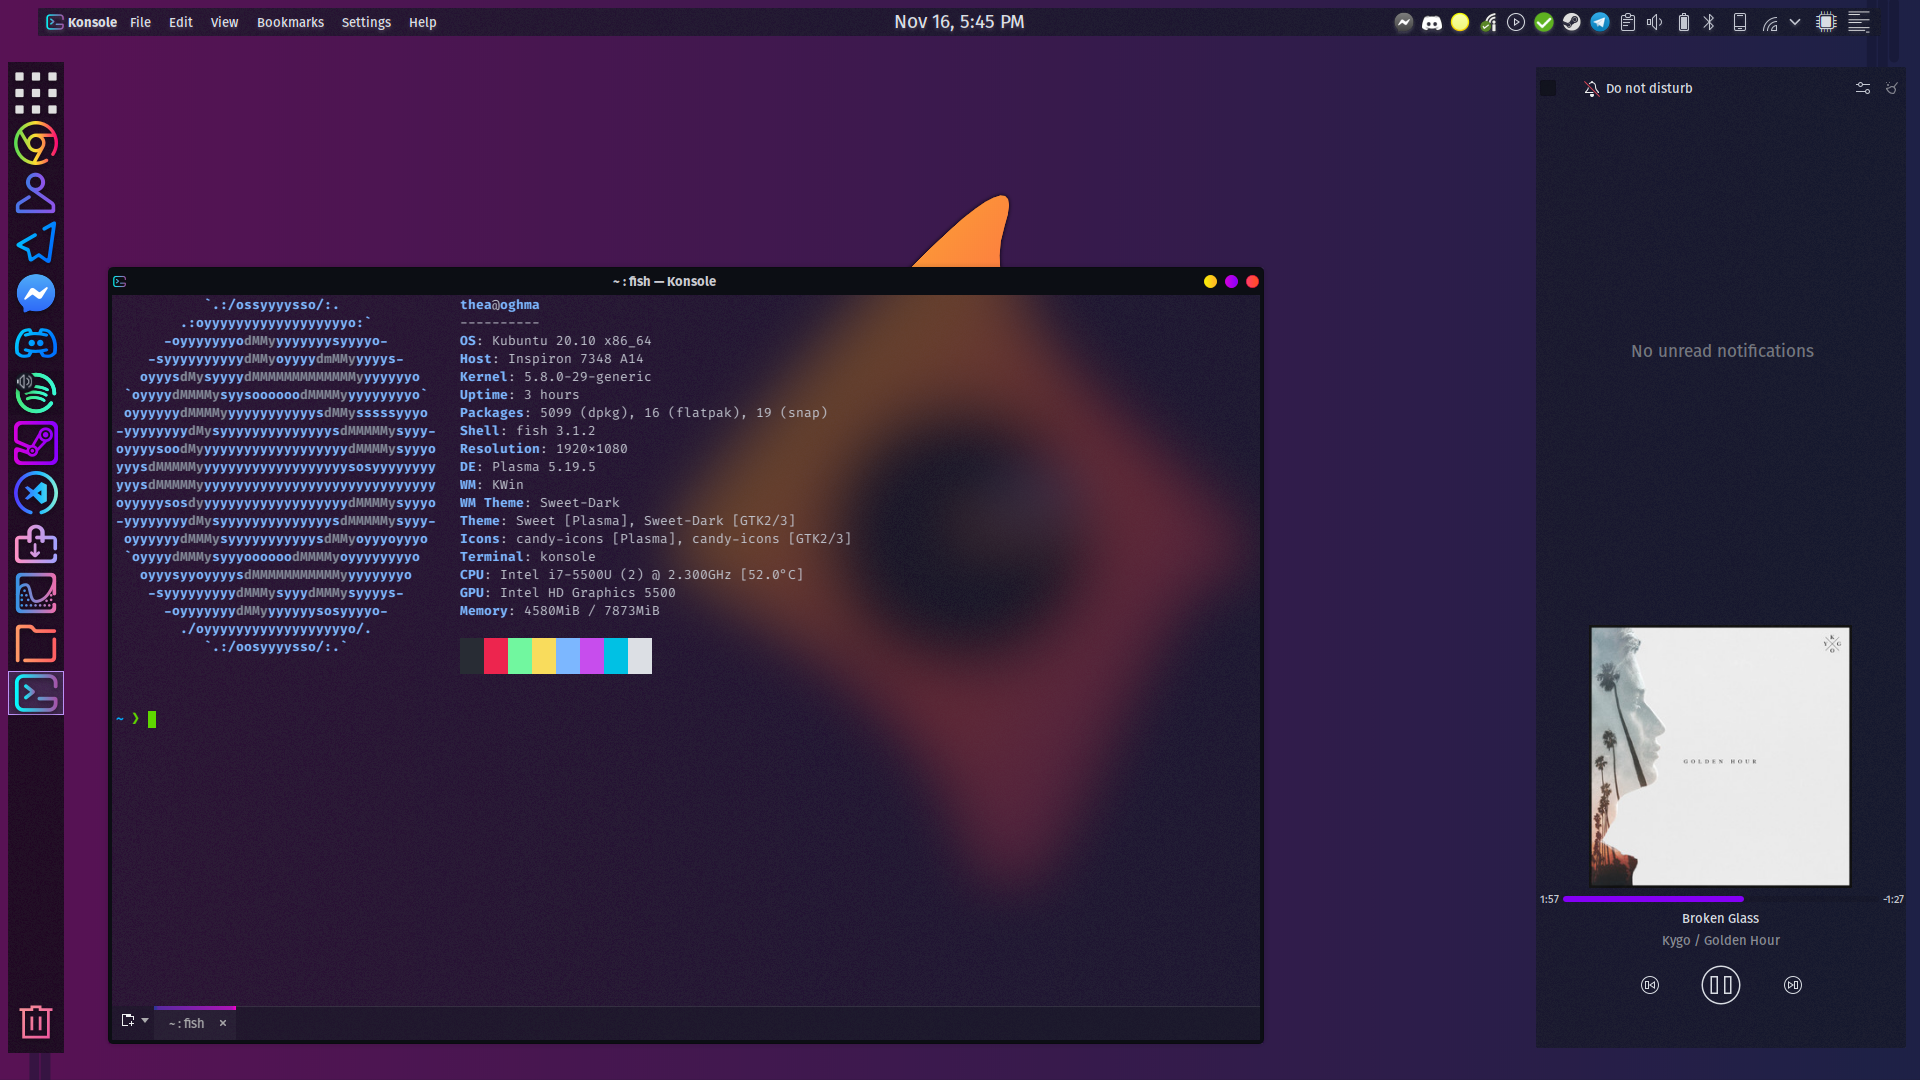
Task: Click the yellow circle tray icon
Action: [x=1460, y=22]
